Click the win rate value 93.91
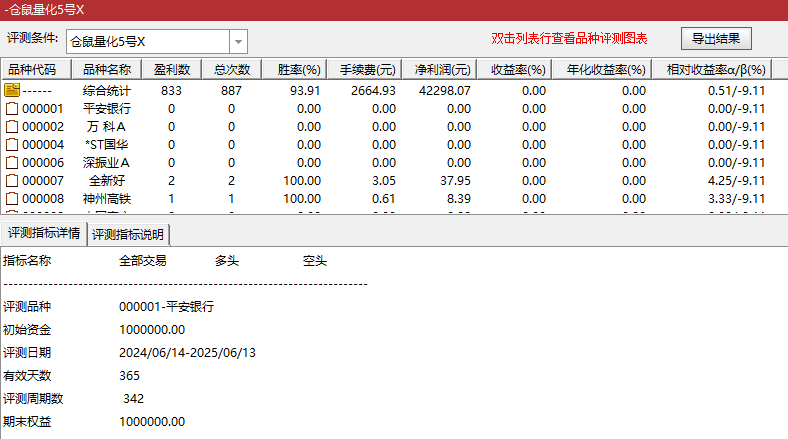This screenshot has height=439, width=788. 305,91
